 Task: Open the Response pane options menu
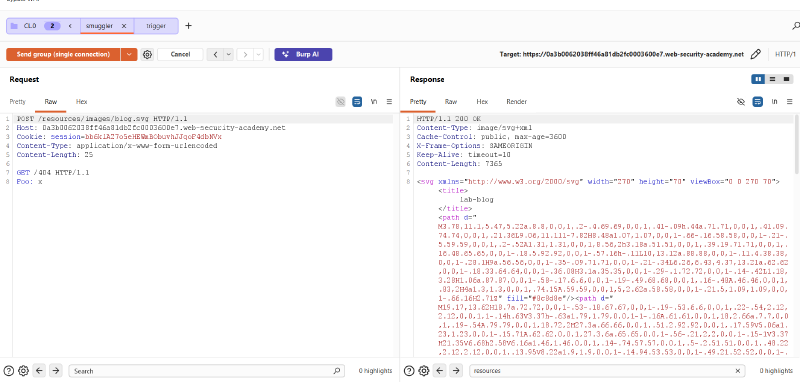tap(790, 101)
